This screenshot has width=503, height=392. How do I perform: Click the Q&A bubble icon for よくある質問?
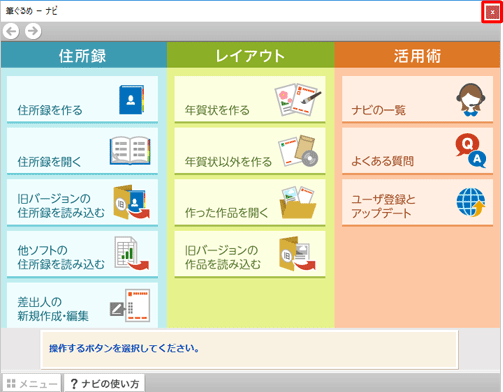(x=471, y=151)
